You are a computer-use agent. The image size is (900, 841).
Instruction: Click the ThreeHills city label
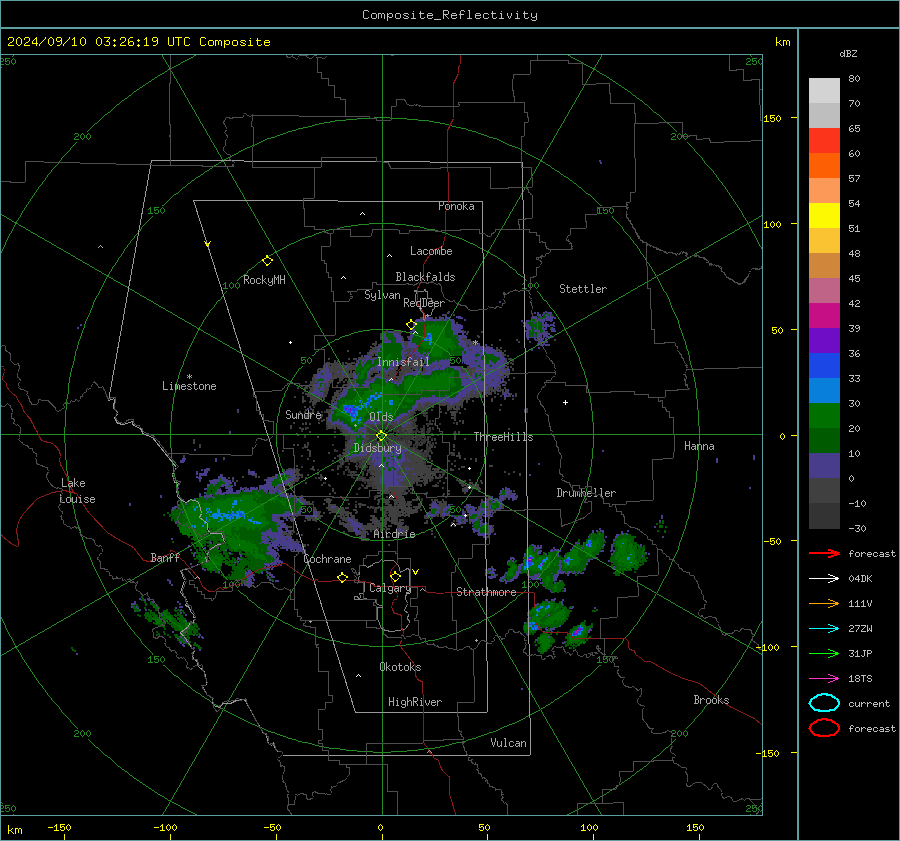coord(503,437)
